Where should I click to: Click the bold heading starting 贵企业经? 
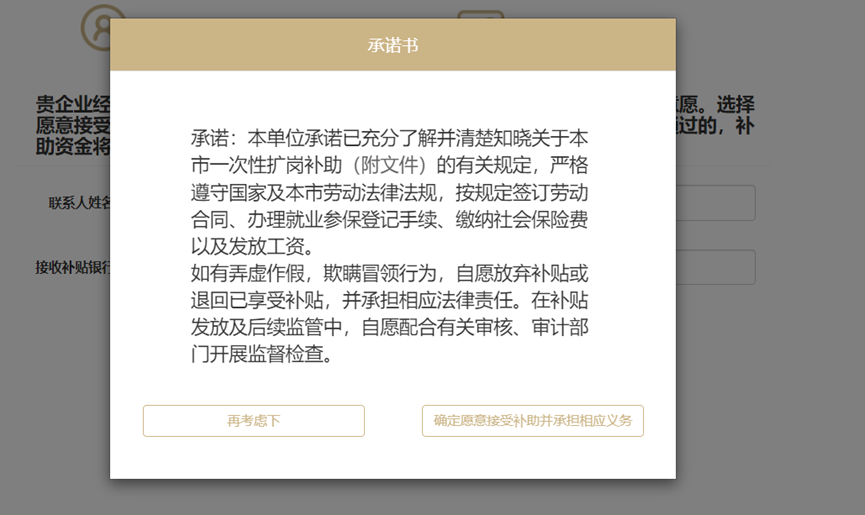(72, 104)
